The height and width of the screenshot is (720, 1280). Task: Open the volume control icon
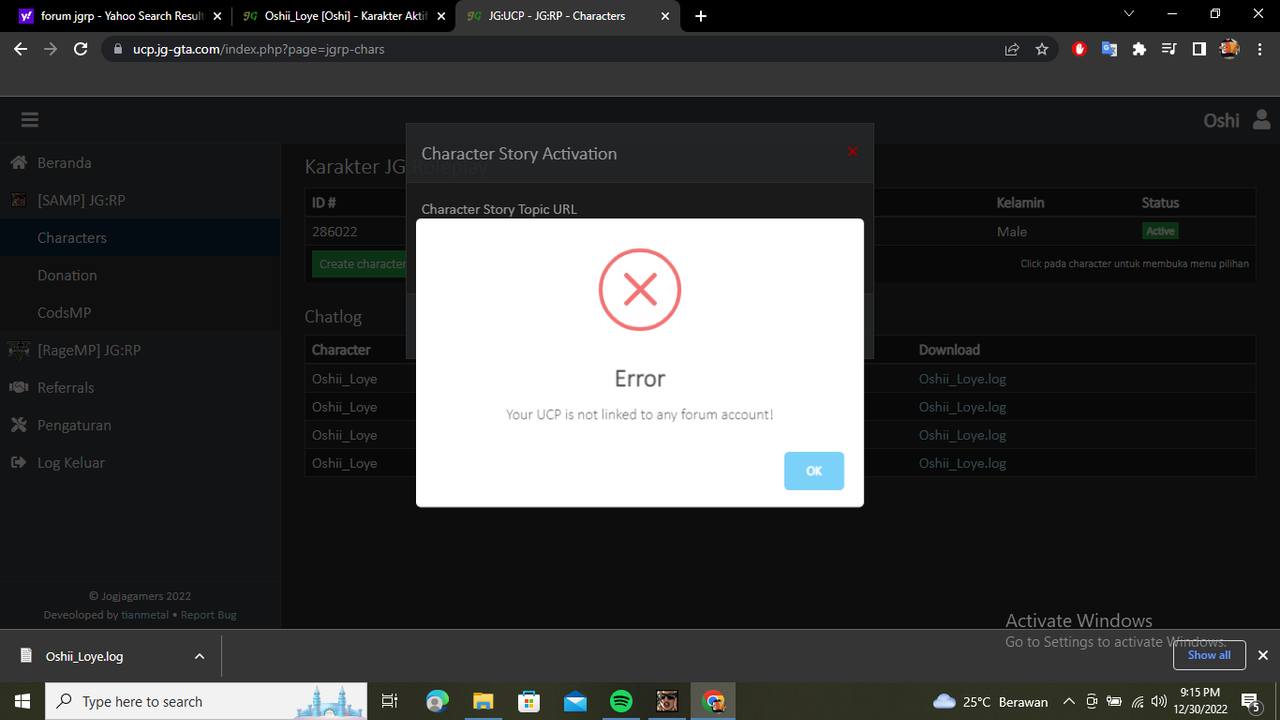(x=1159, y=701)
